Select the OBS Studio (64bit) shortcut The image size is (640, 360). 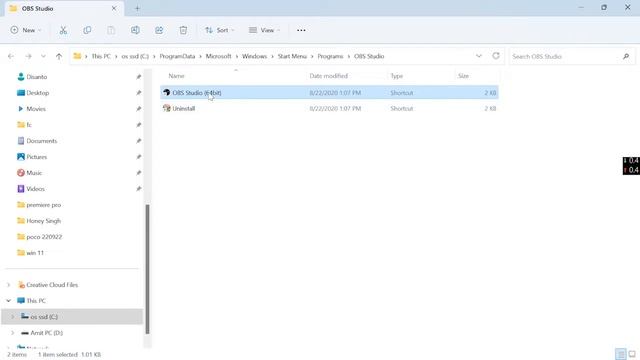329,93
